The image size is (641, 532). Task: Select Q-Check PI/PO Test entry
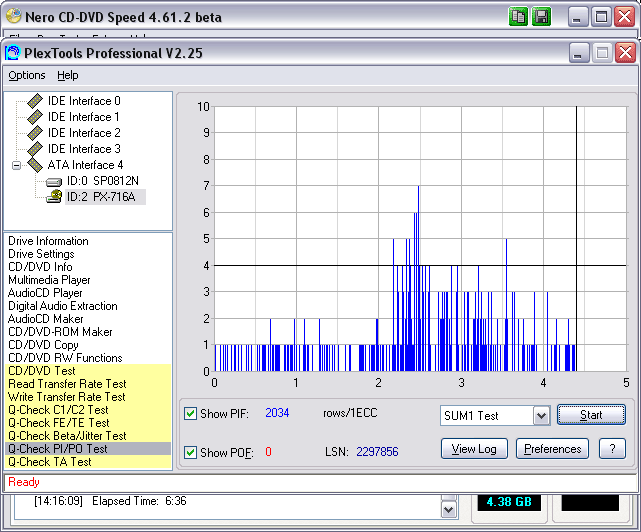pyautogui.click(x=88, y=449)
